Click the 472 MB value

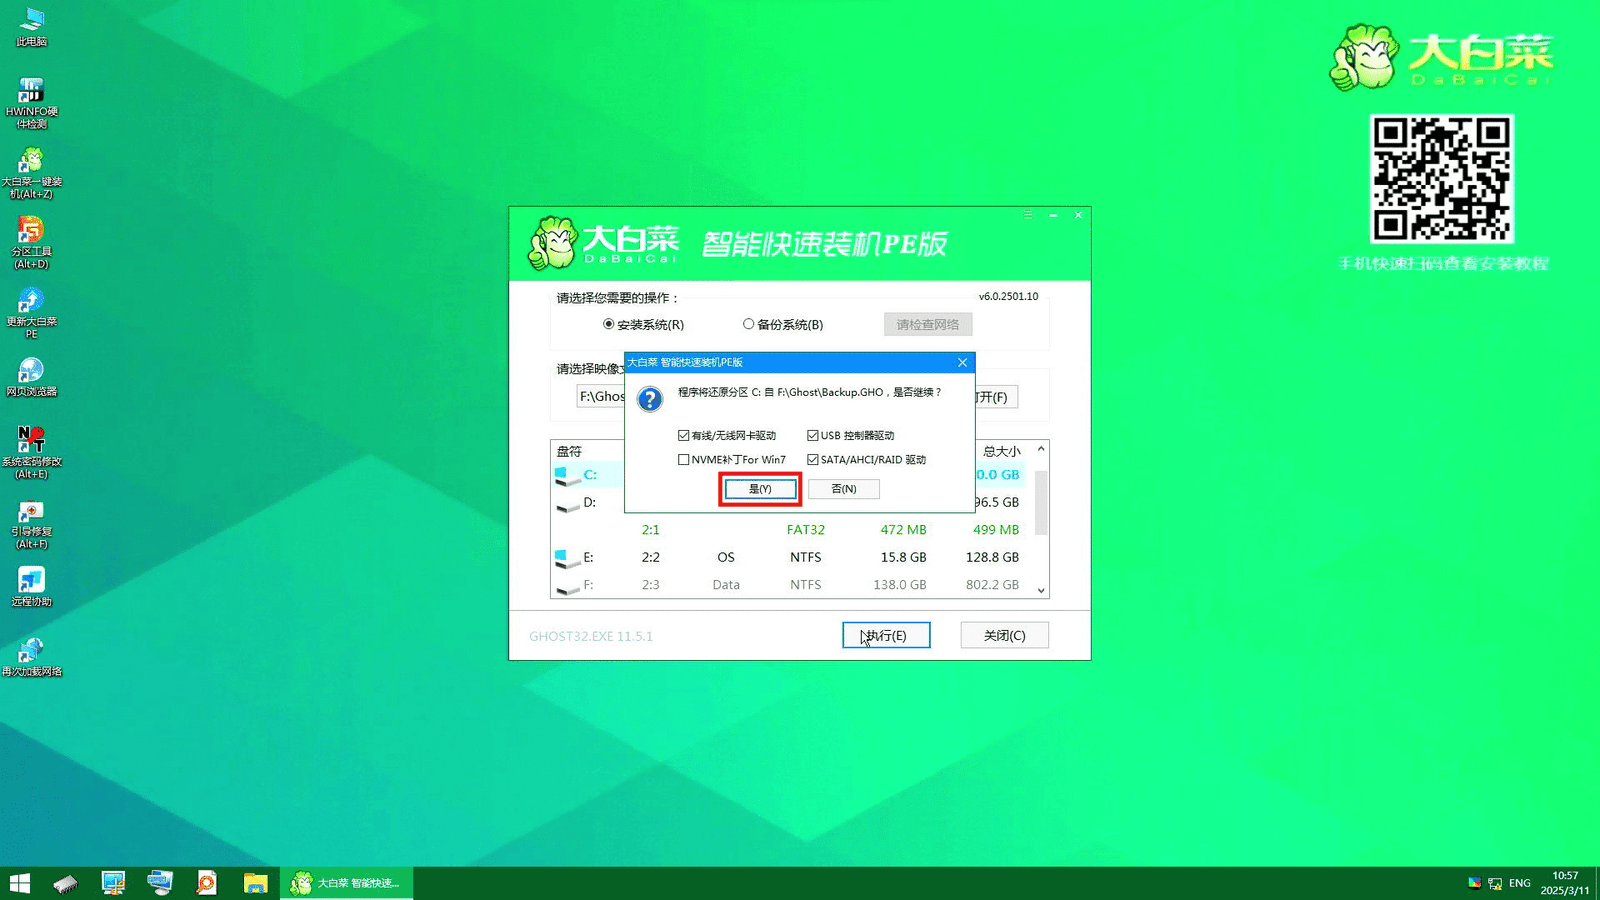903,530
